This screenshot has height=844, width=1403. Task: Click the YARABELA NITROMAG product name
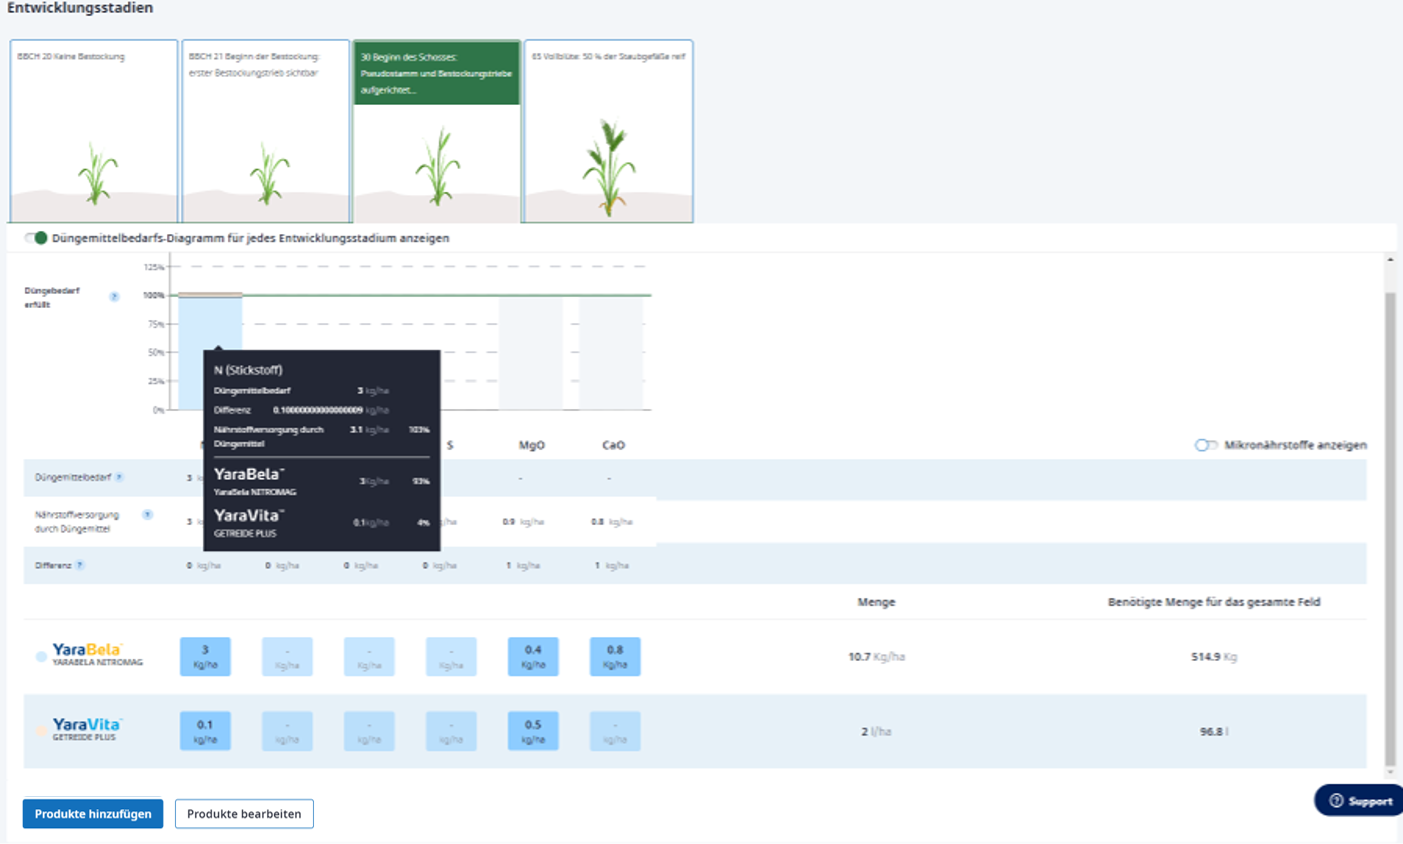[97, 663]
